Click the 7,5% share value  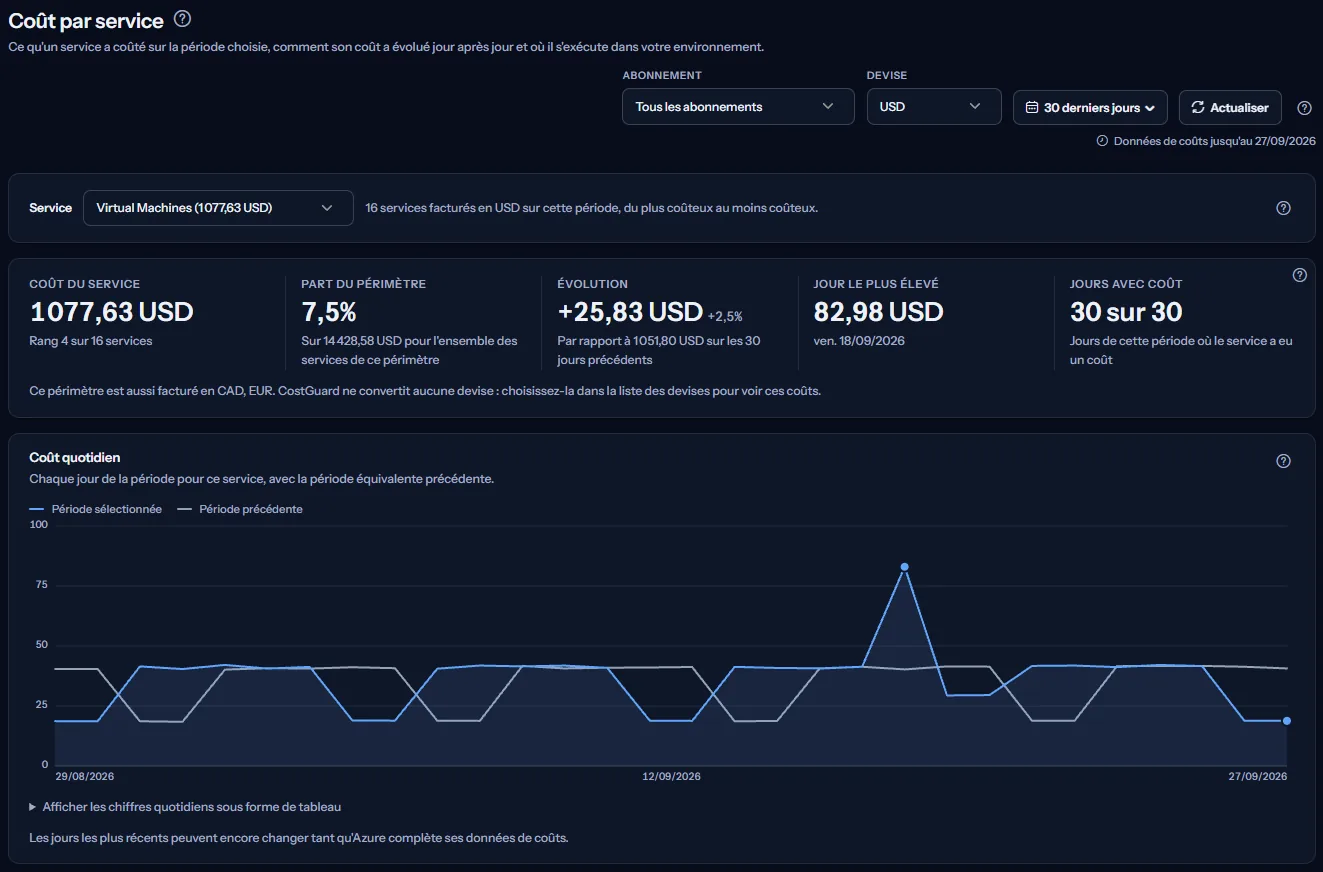pos(329,312)
